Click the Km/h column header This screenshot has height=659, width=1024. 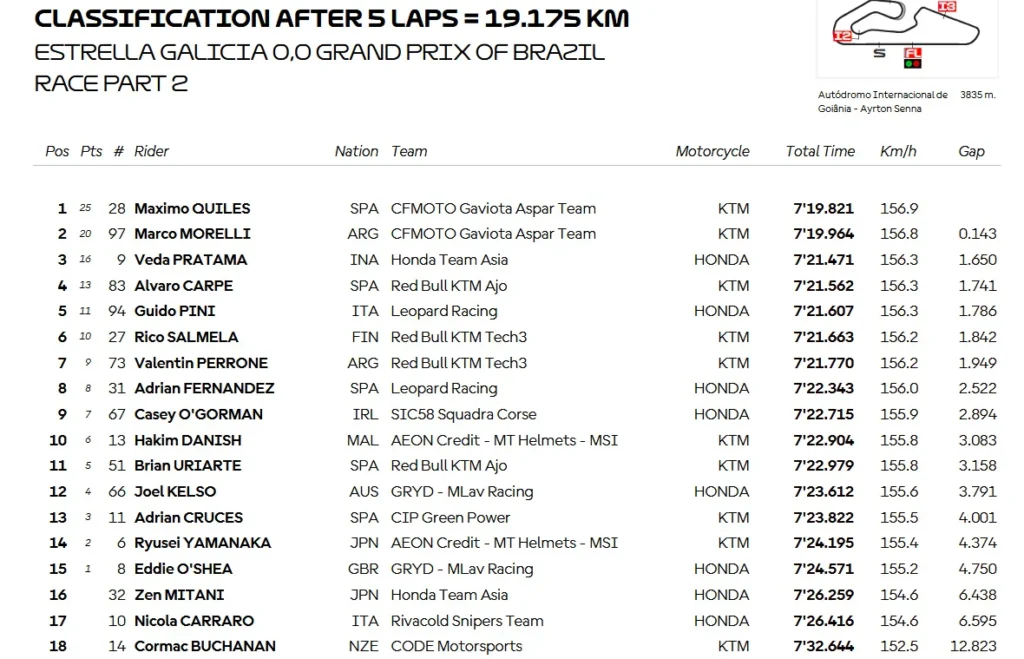(898, 151)
